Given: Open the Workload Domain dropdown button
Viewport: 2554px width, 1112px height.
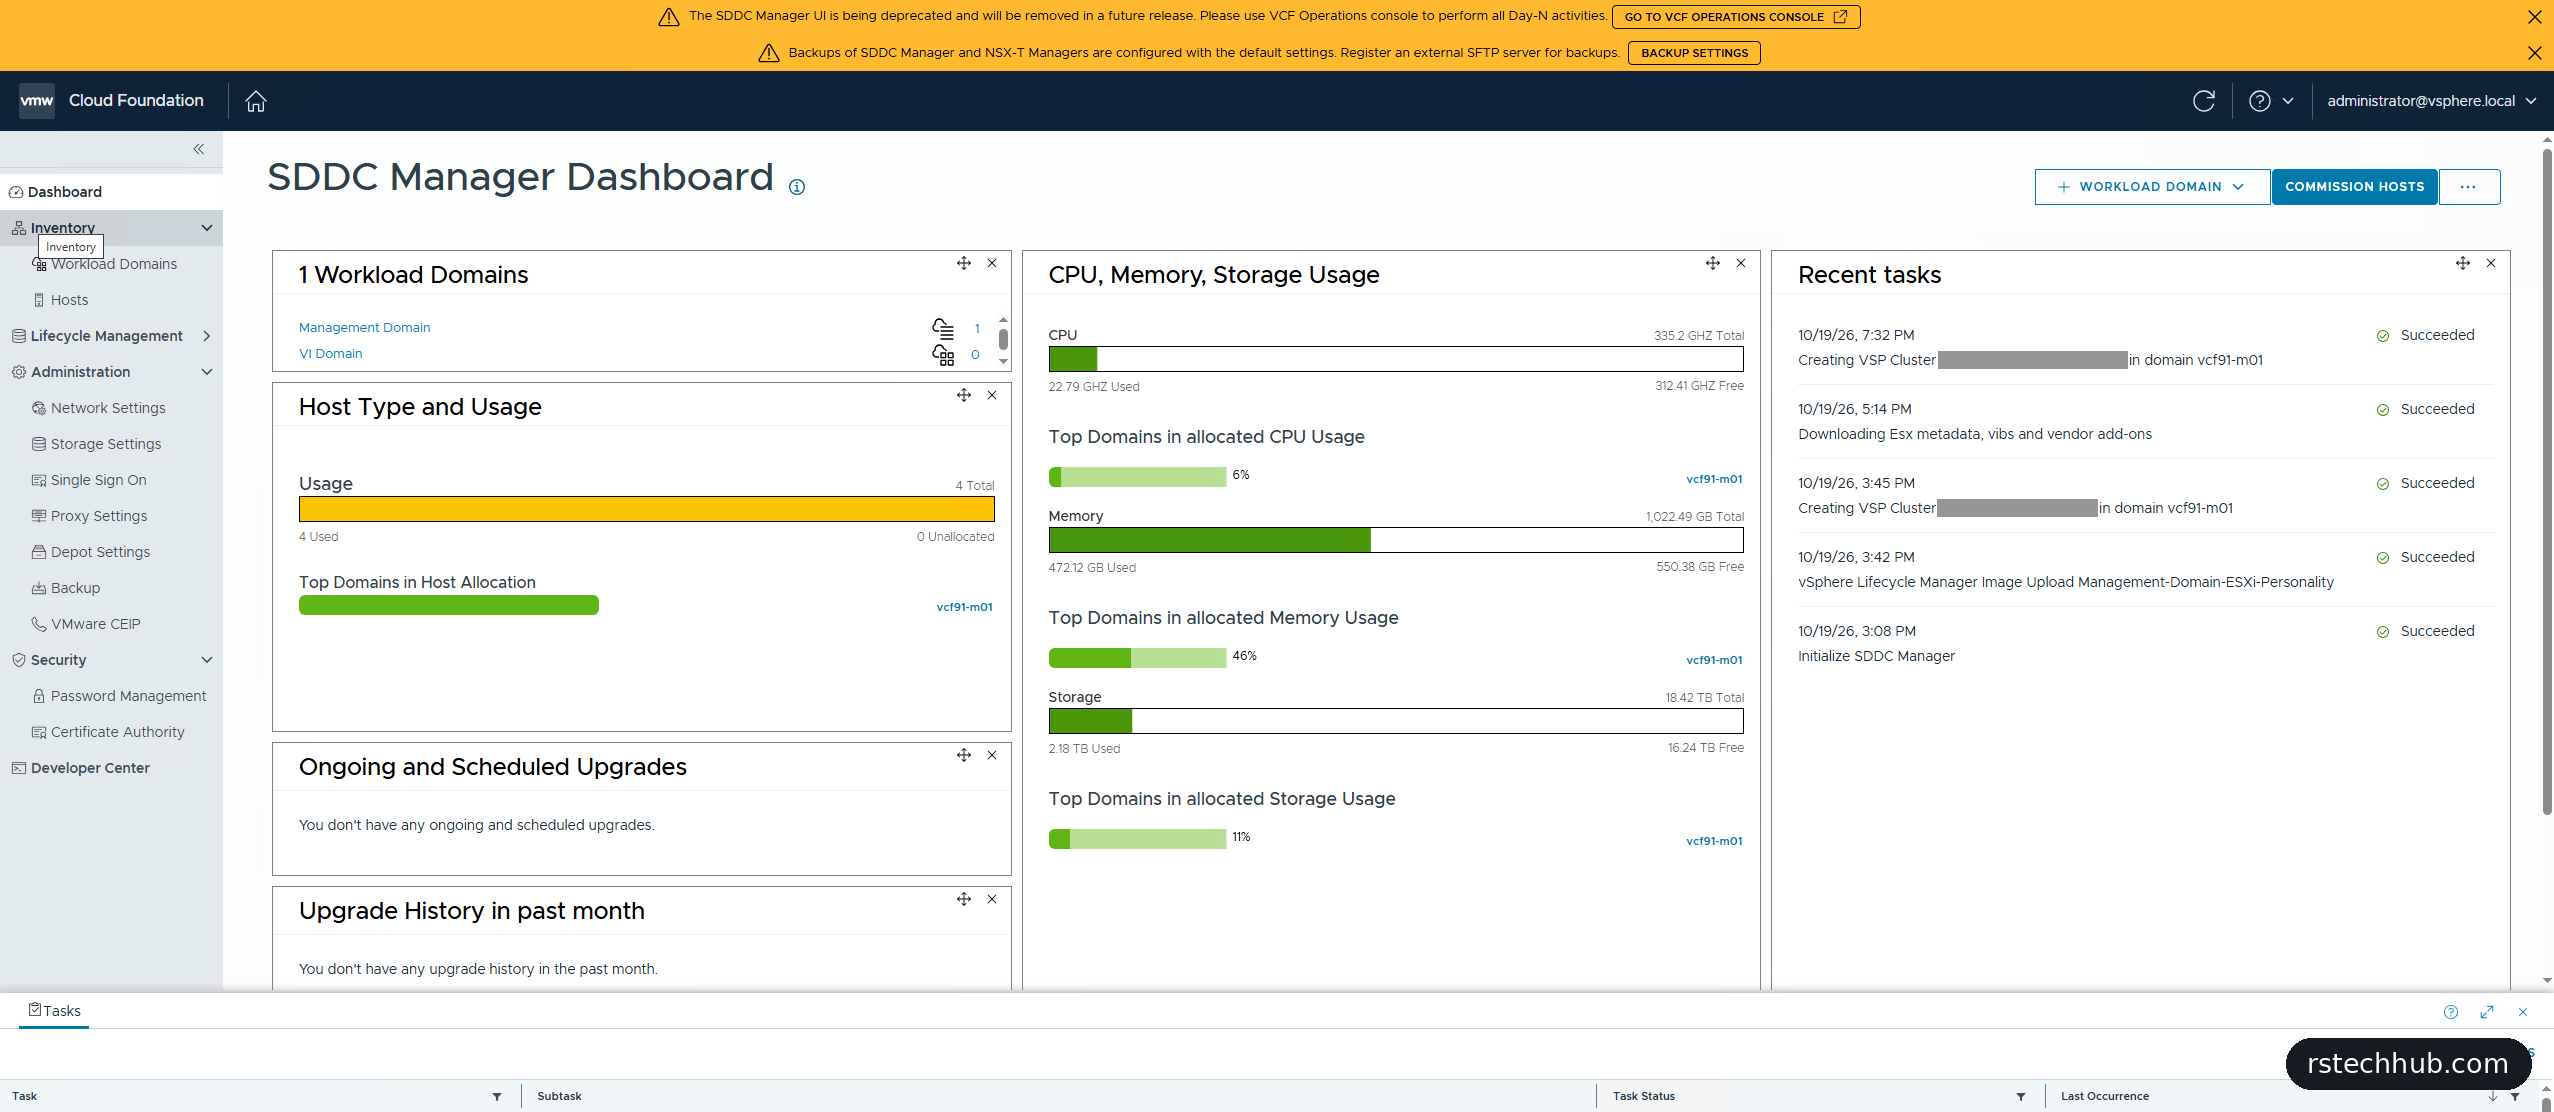Looking at the screenshot, I should point(2152,187).
